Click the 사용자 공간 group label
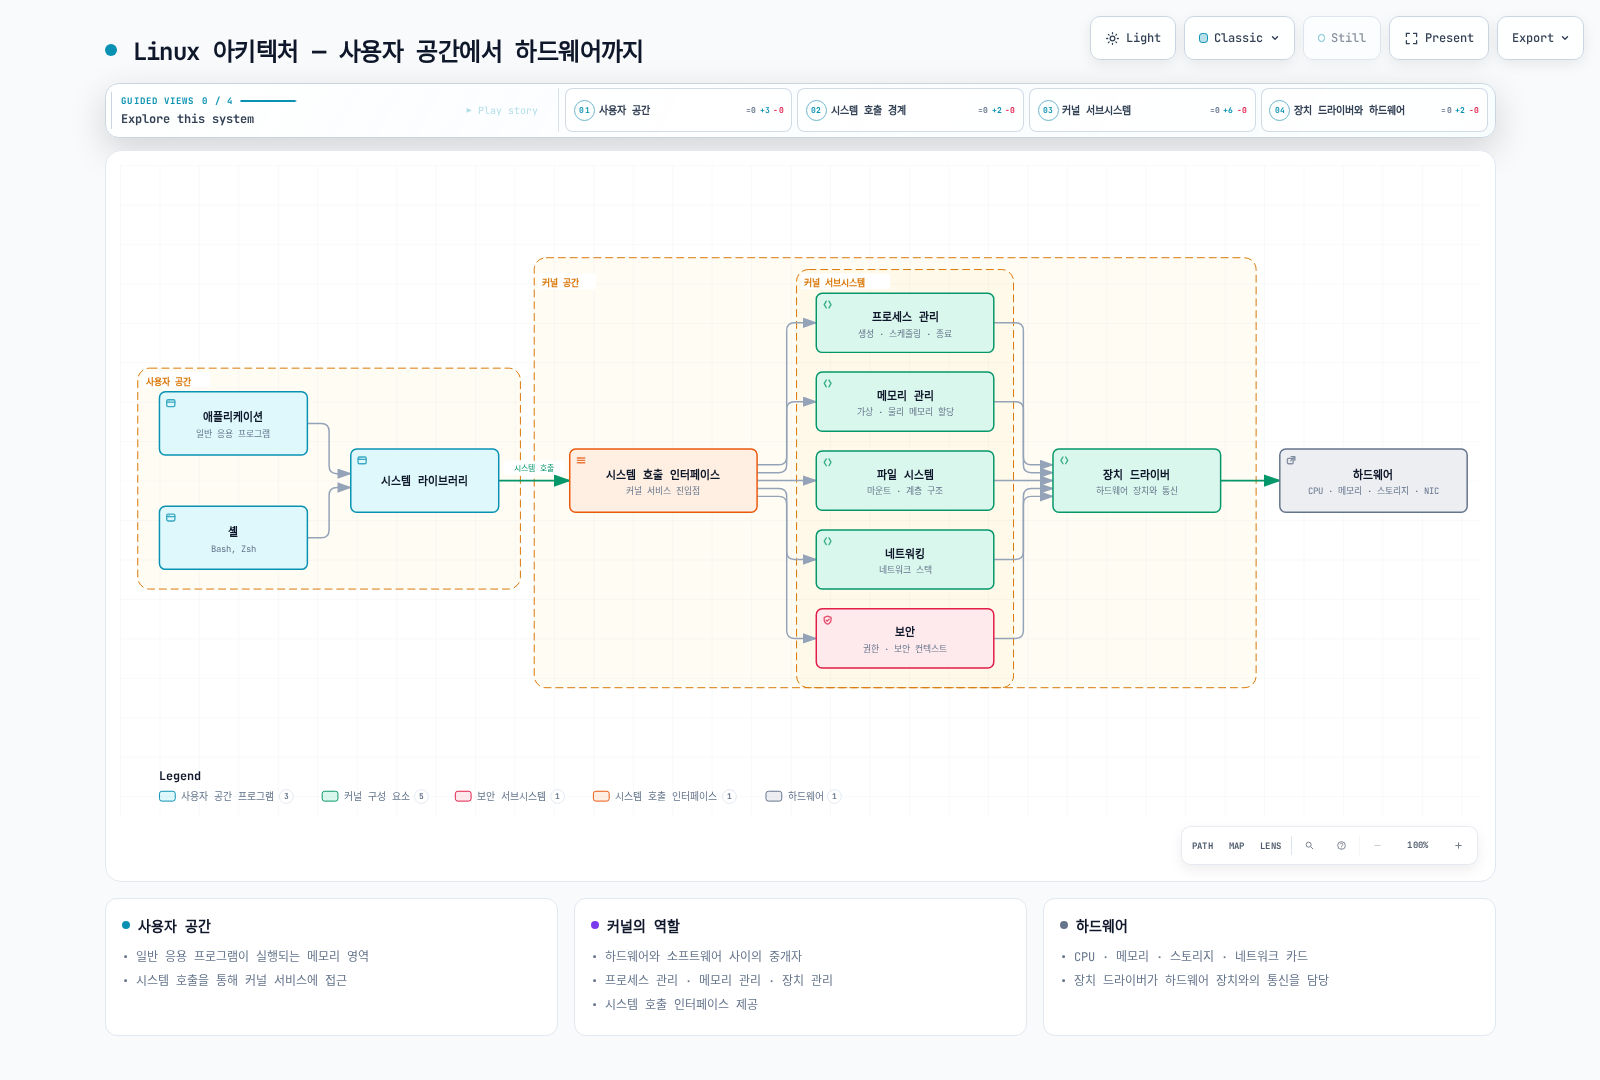Screen dimensions: 1600x1080 coord(168,382)
